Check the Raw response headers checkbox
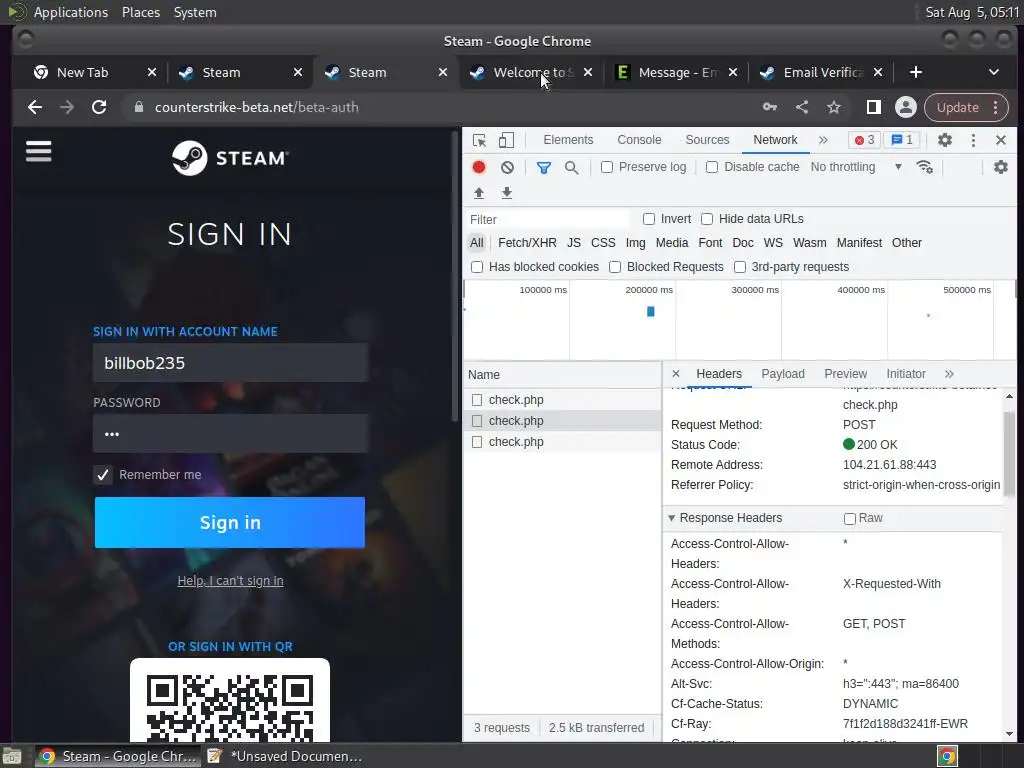 tap(850, 519)
